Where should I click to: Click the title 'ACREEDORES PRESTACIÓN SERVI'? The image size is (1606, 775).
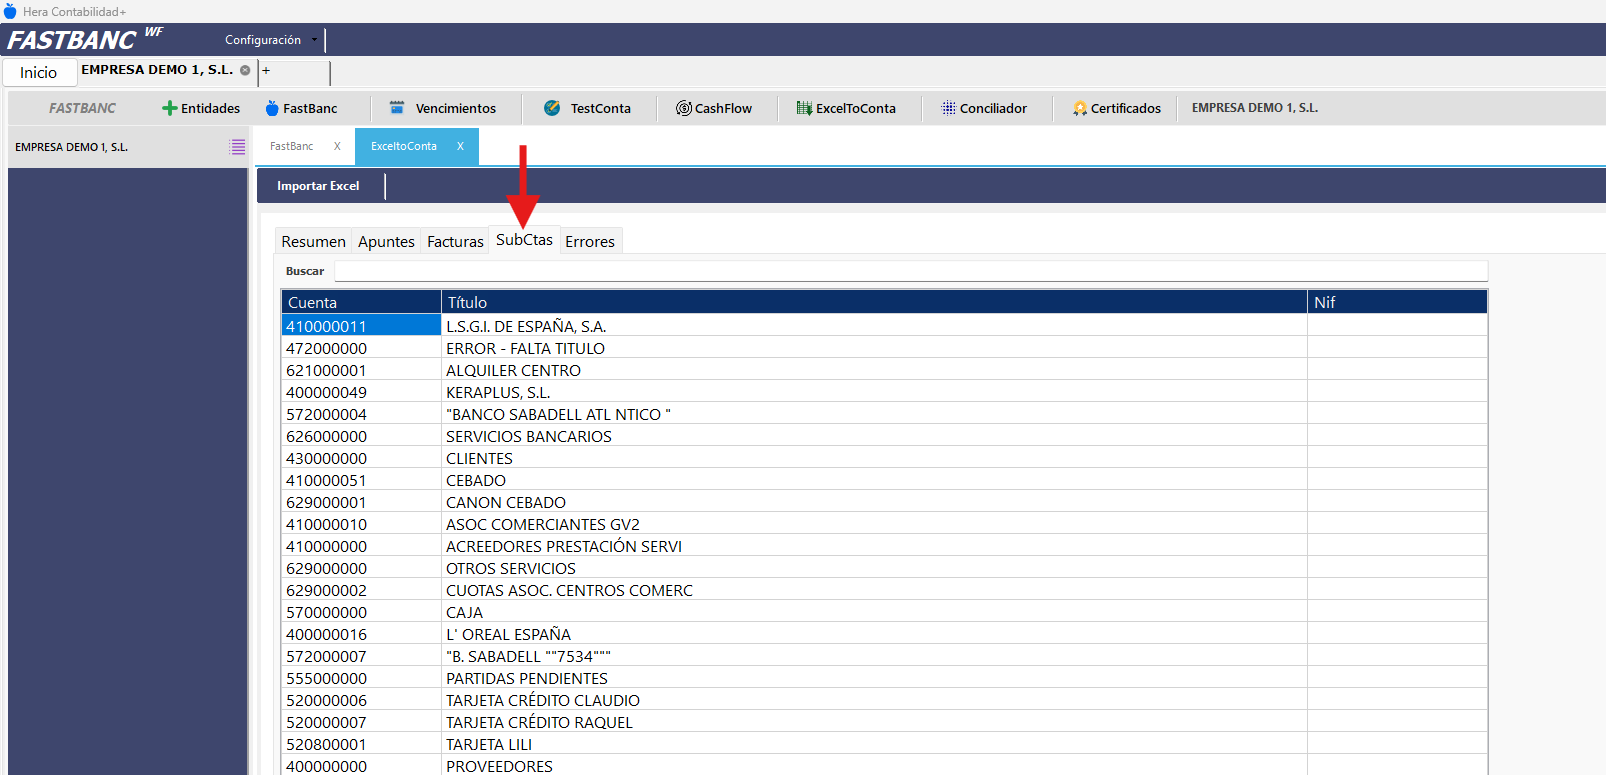[564, 546]
